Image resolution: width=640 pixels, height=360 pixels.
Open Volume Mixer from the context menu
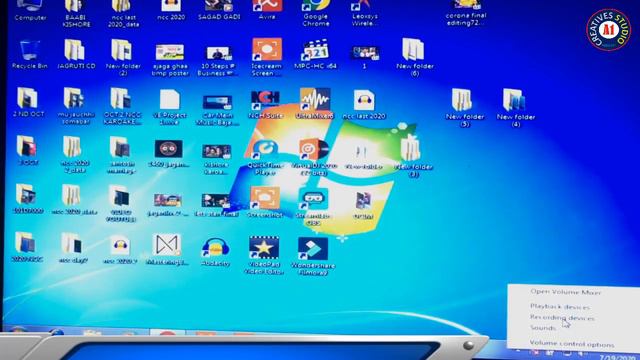[x=565, y=292]
